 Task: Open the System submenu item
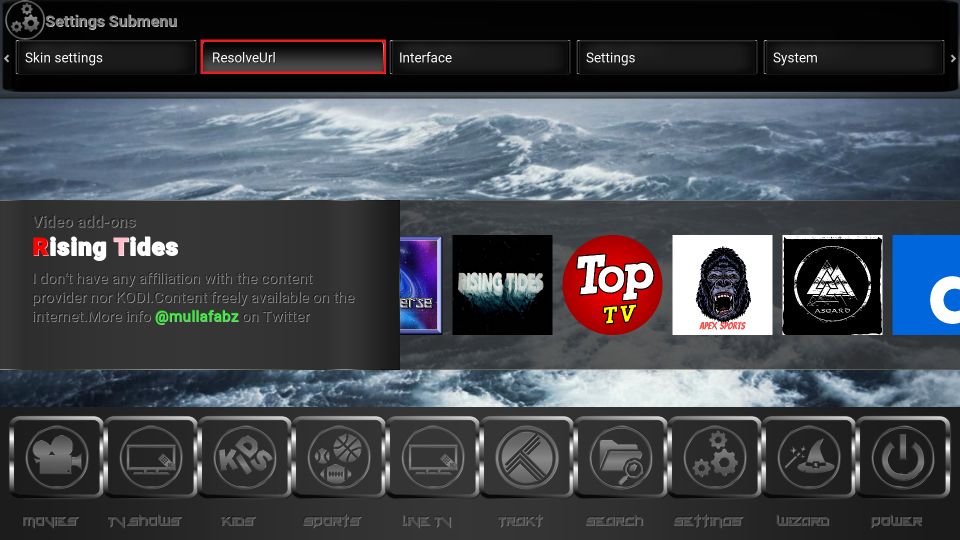[853, 58]
